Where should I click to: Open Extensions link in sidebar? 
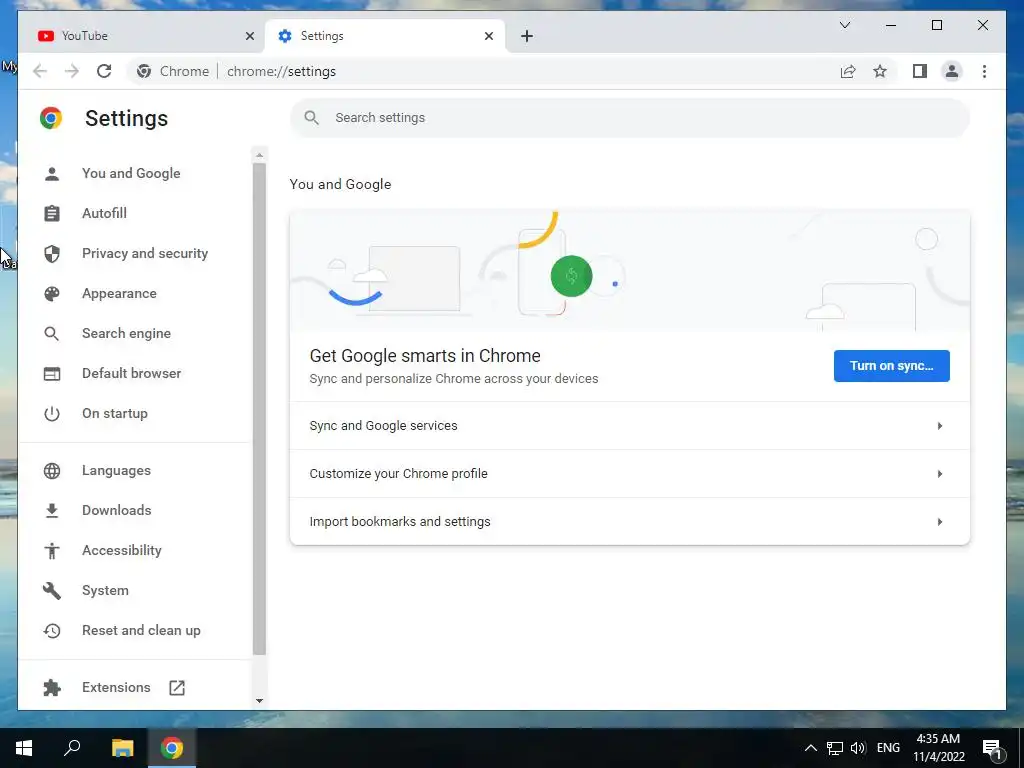click(116, 687)
